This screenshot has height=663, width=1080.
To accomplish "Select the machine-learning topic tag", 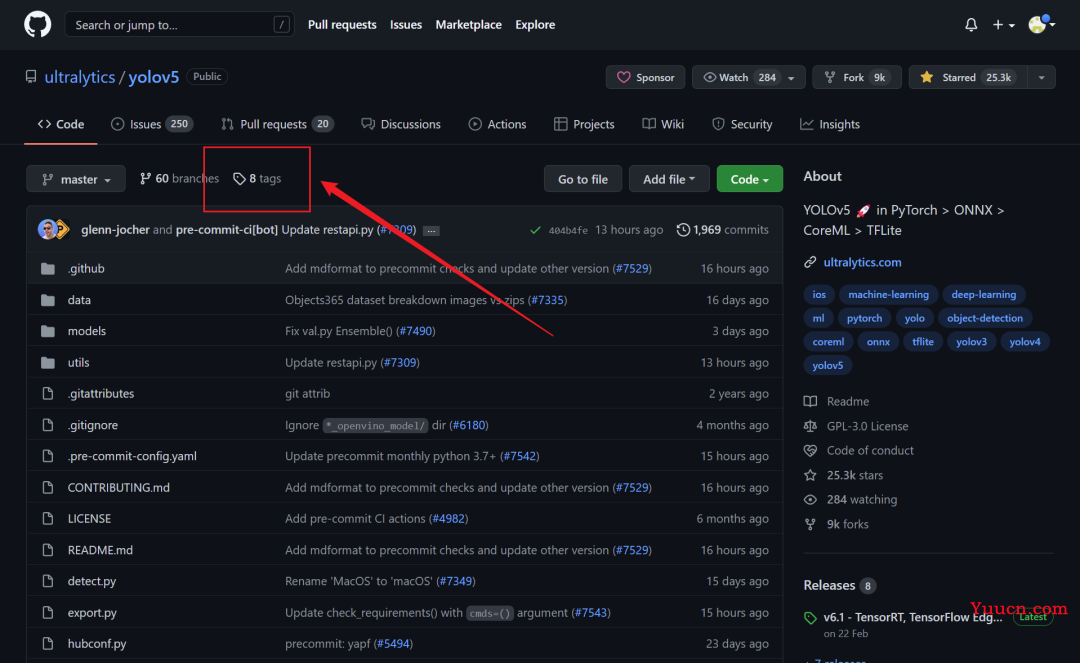I will [x=889, y=295].
